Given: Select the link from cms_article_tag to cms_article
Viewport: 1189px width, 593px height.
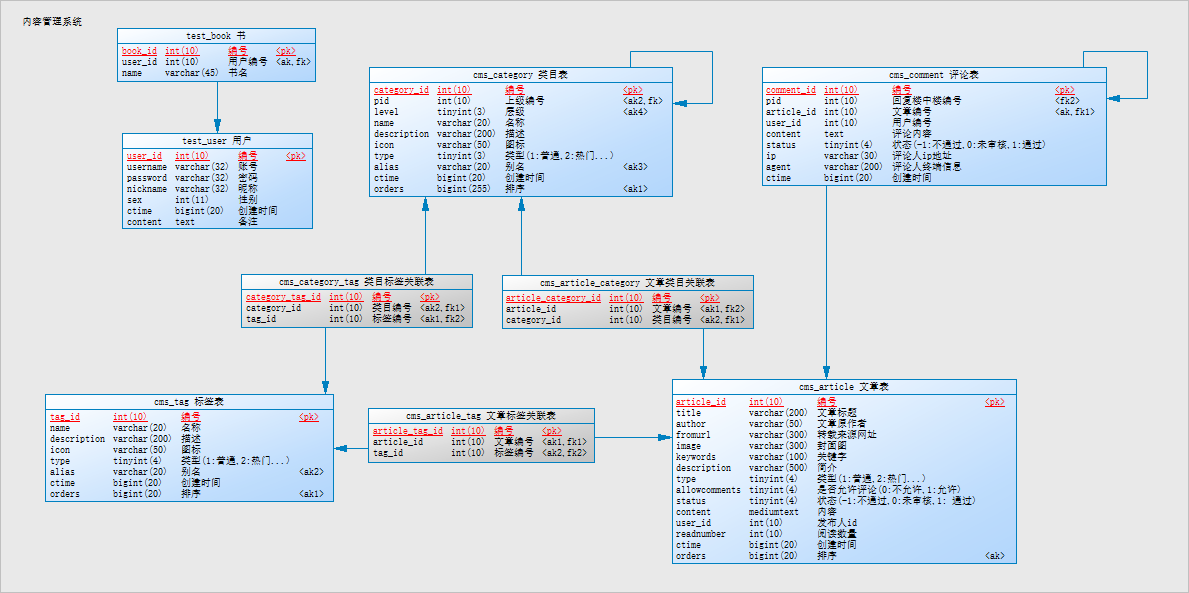Looking at the screenshot, I should [x=633, y=438].
